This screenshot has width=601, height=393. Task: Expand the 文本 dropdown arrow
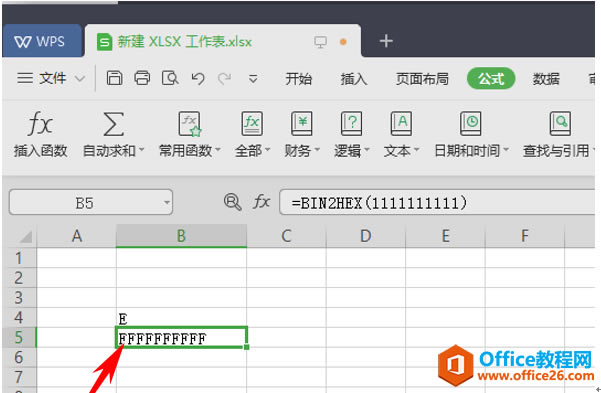417,150
